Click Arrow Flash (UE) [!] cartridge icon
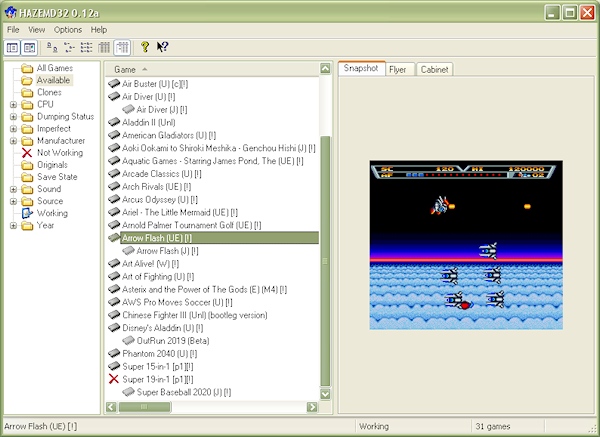Image resolution: width=600 pixels, height=437 pixels. point(114,238)
